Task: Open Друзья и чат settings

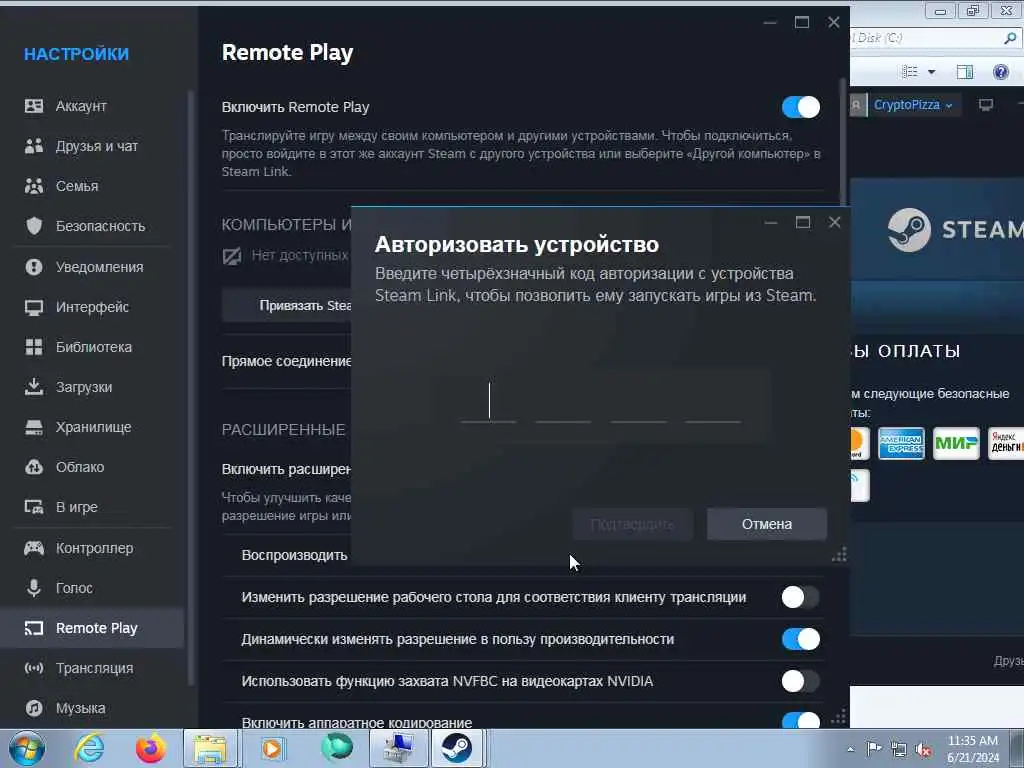Action: tap(96, 146)
